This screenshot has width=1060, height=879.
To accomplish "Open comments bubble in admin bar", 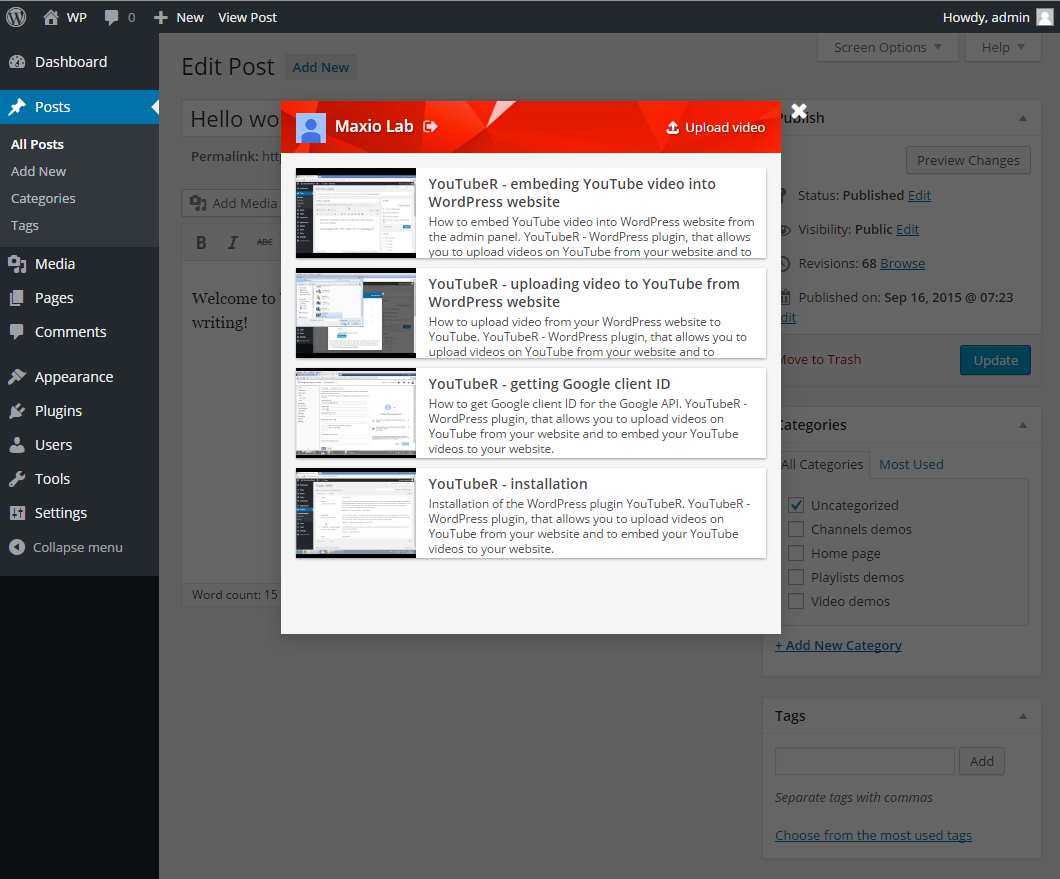I will 112,17.
